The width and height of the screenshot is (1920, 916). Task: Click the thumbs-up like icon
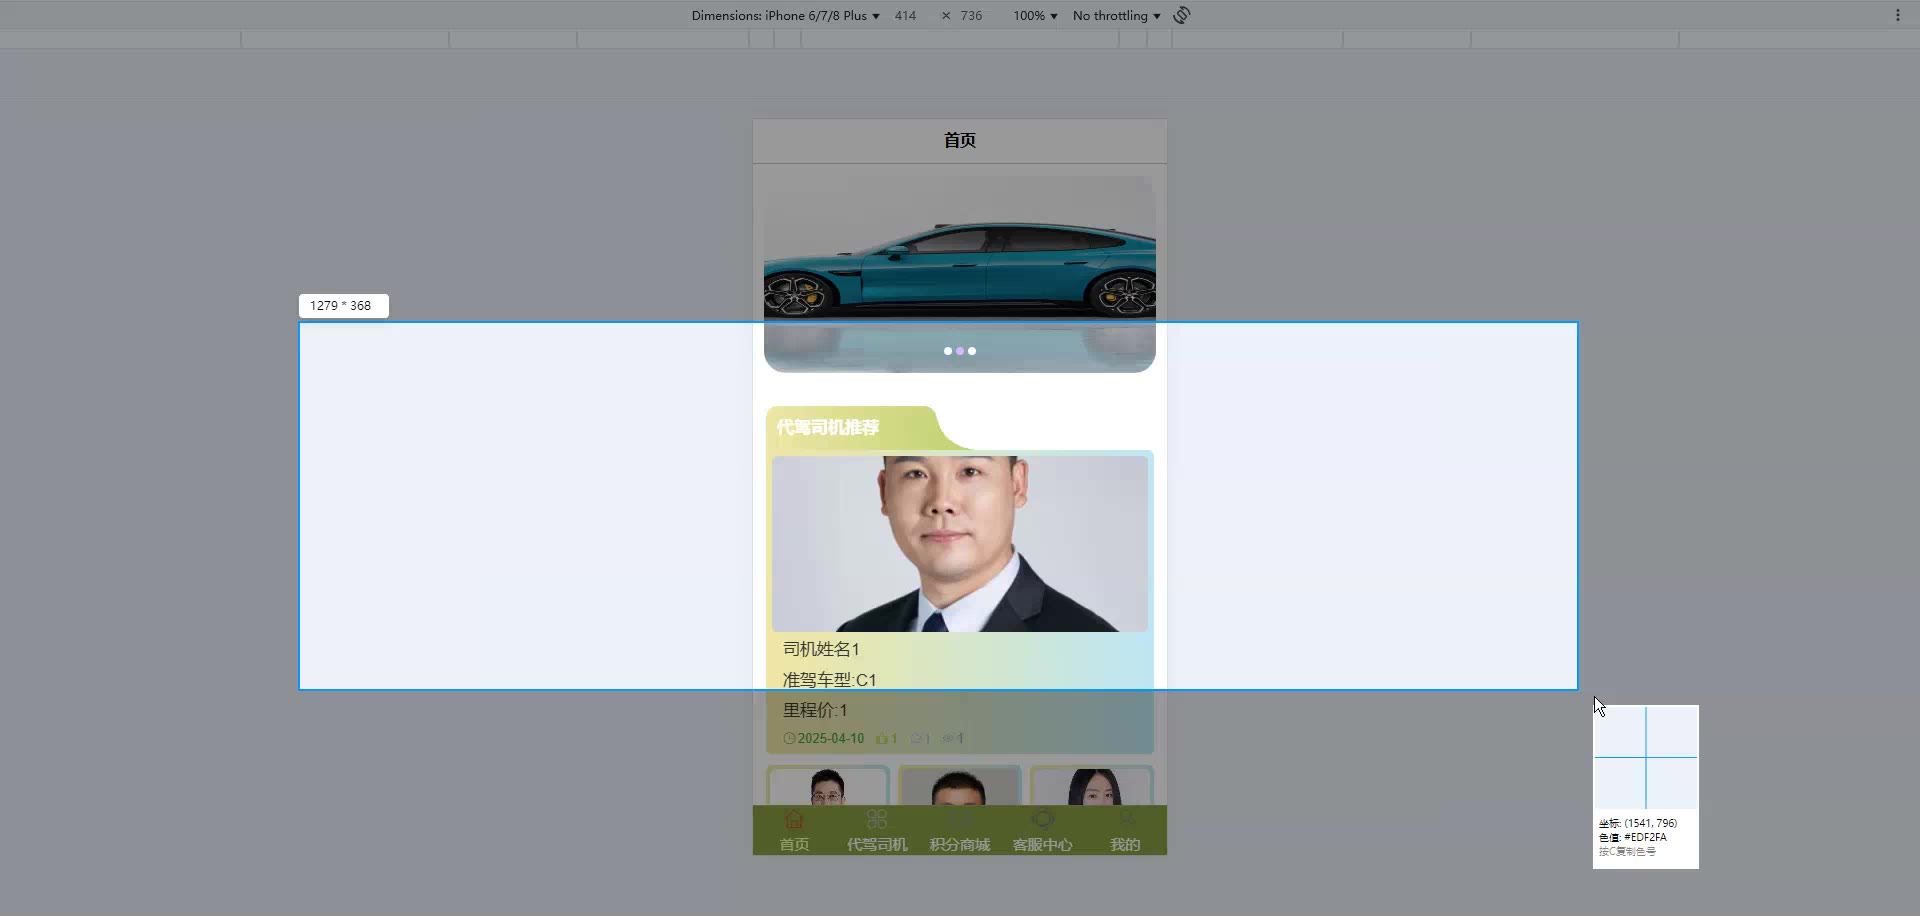coord(881,739)
